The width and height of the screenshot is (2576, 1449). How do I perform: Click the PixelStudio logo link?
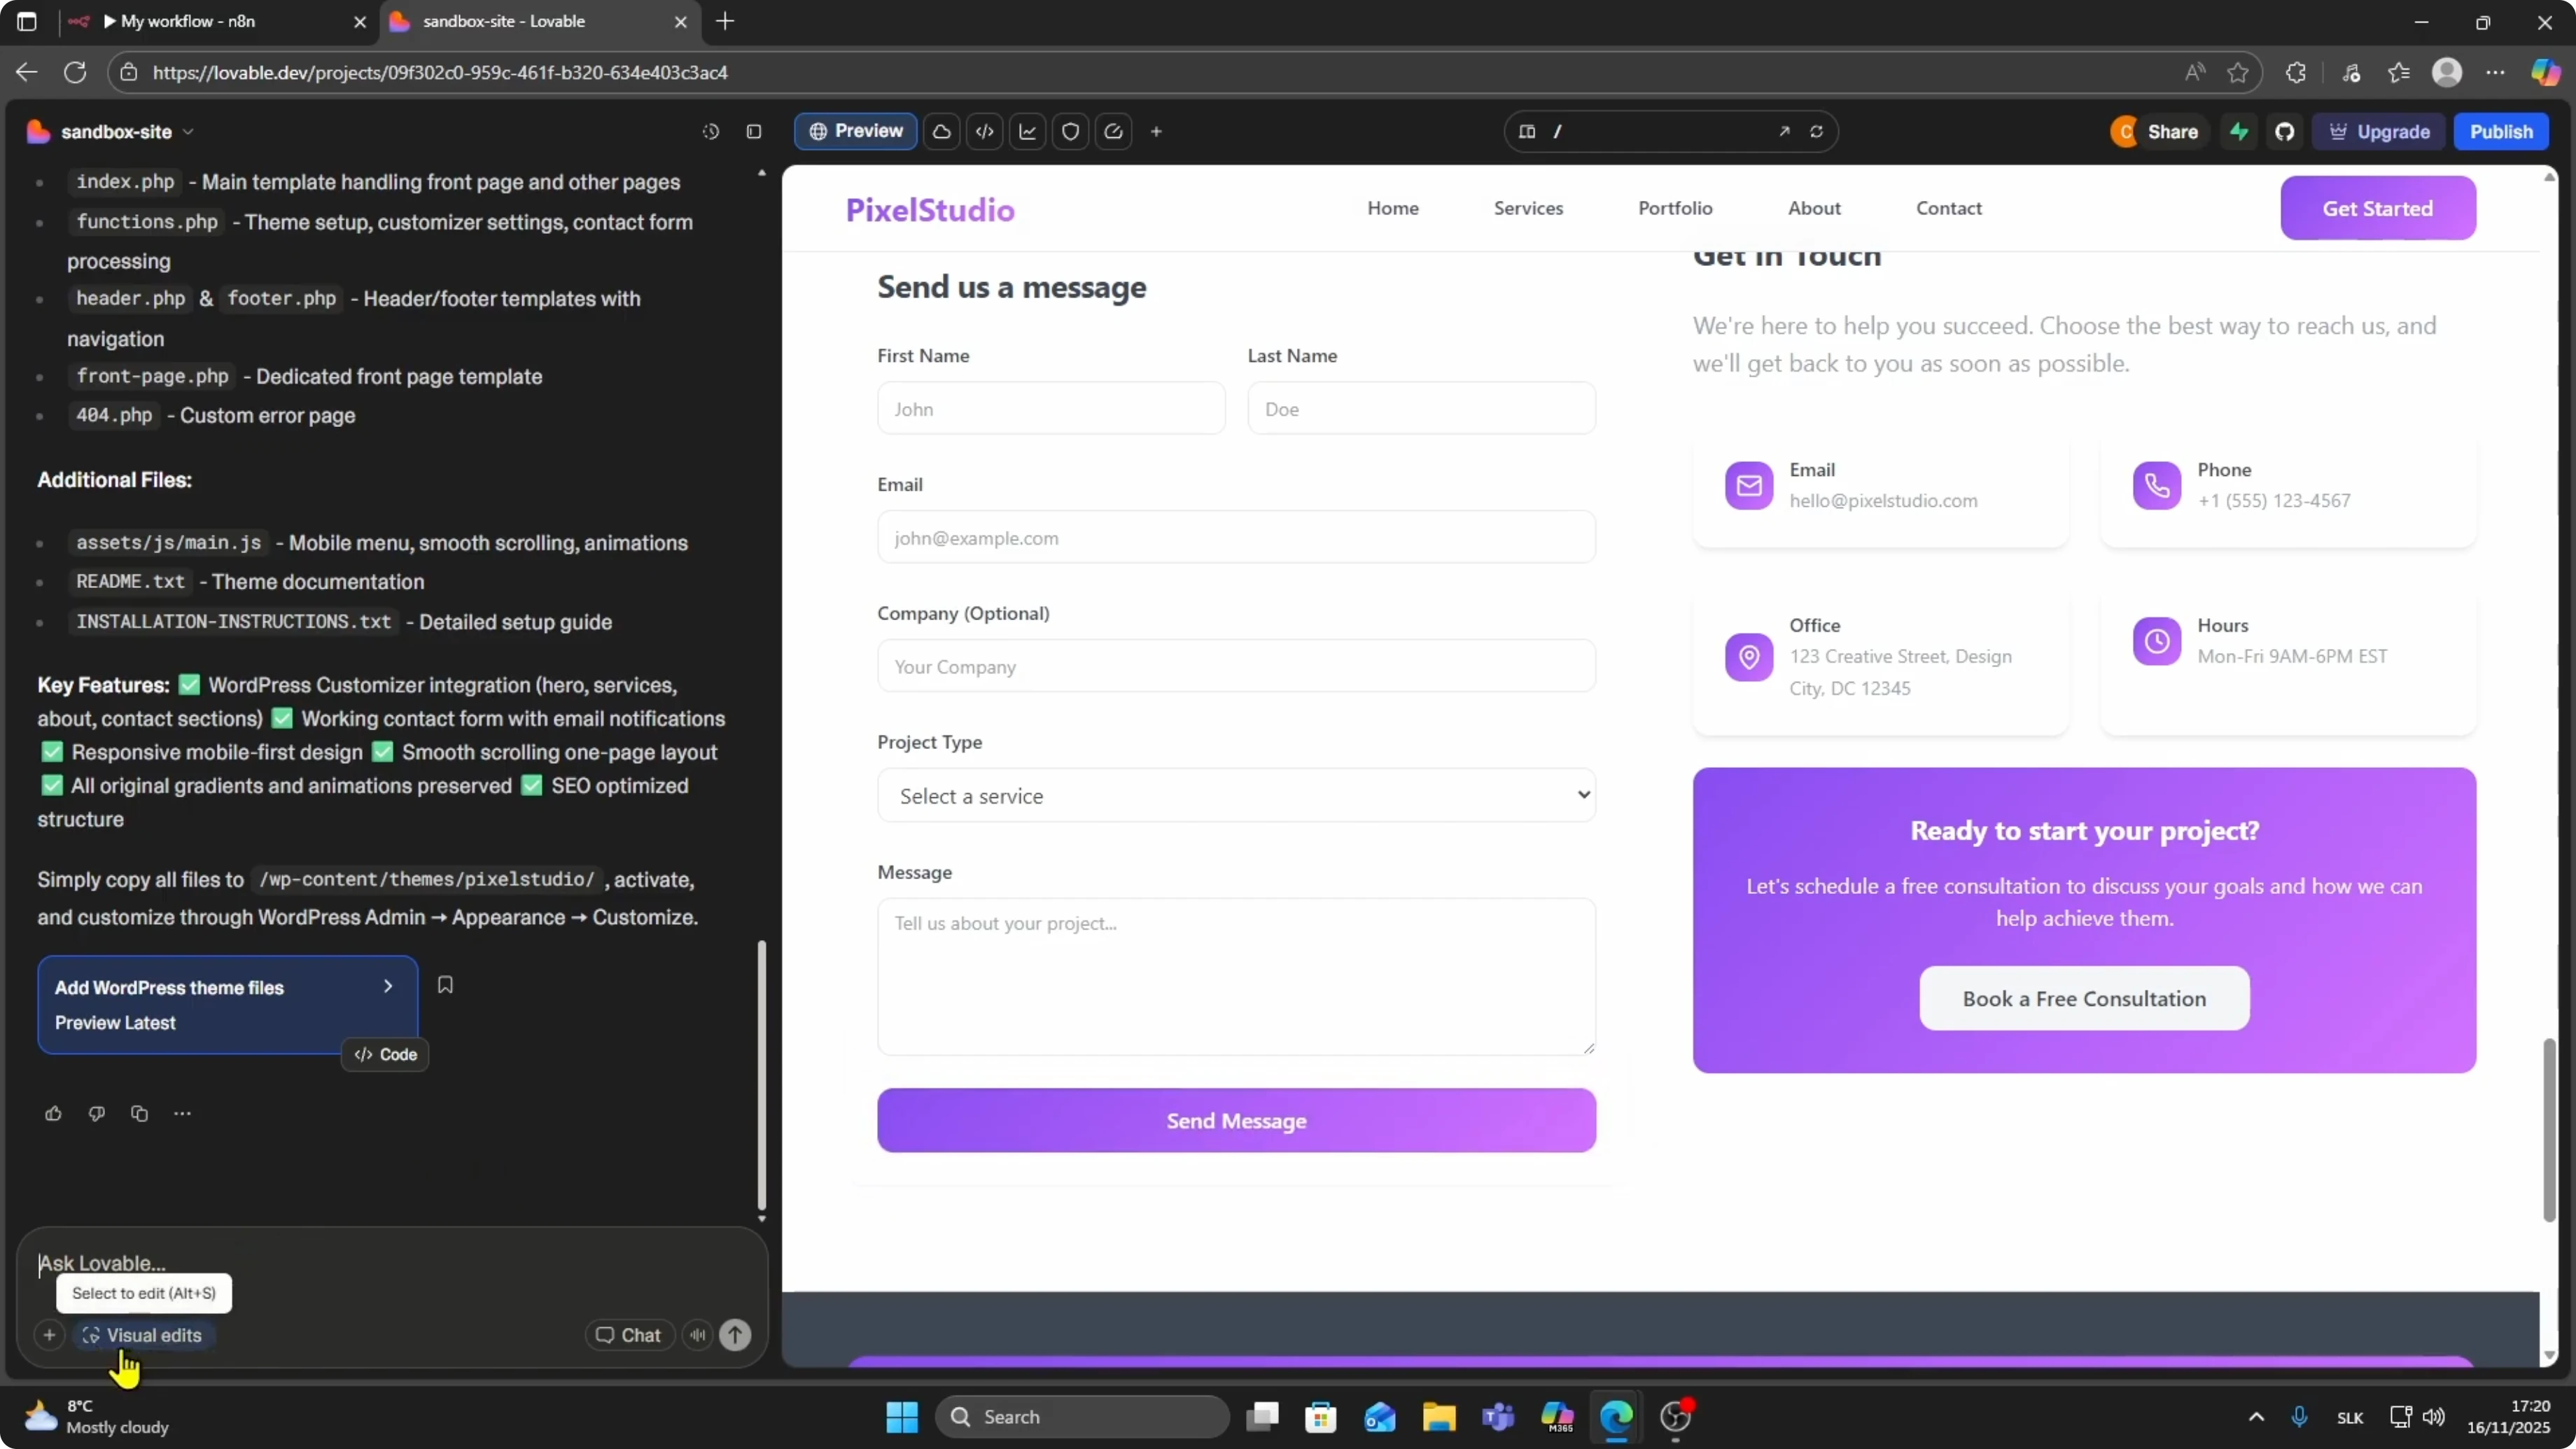[930, 209]
